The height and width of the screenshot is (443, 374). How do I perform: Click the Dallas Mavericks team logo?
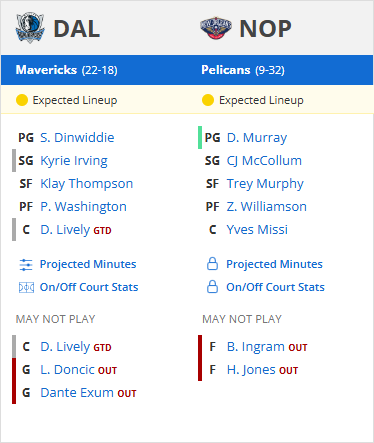(x=30, y=28)
